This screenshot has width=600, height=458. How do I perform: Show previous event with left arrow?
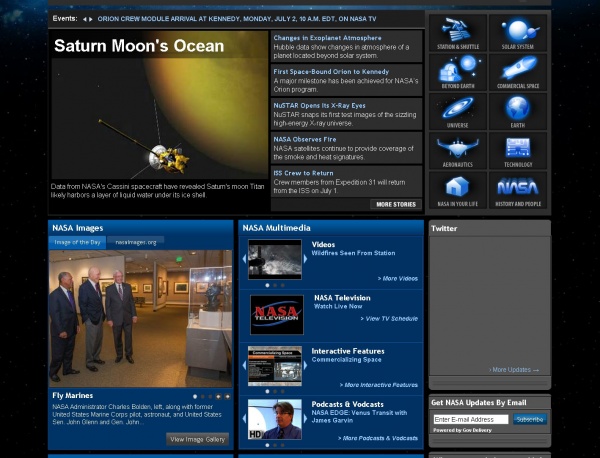pos(85,19)
